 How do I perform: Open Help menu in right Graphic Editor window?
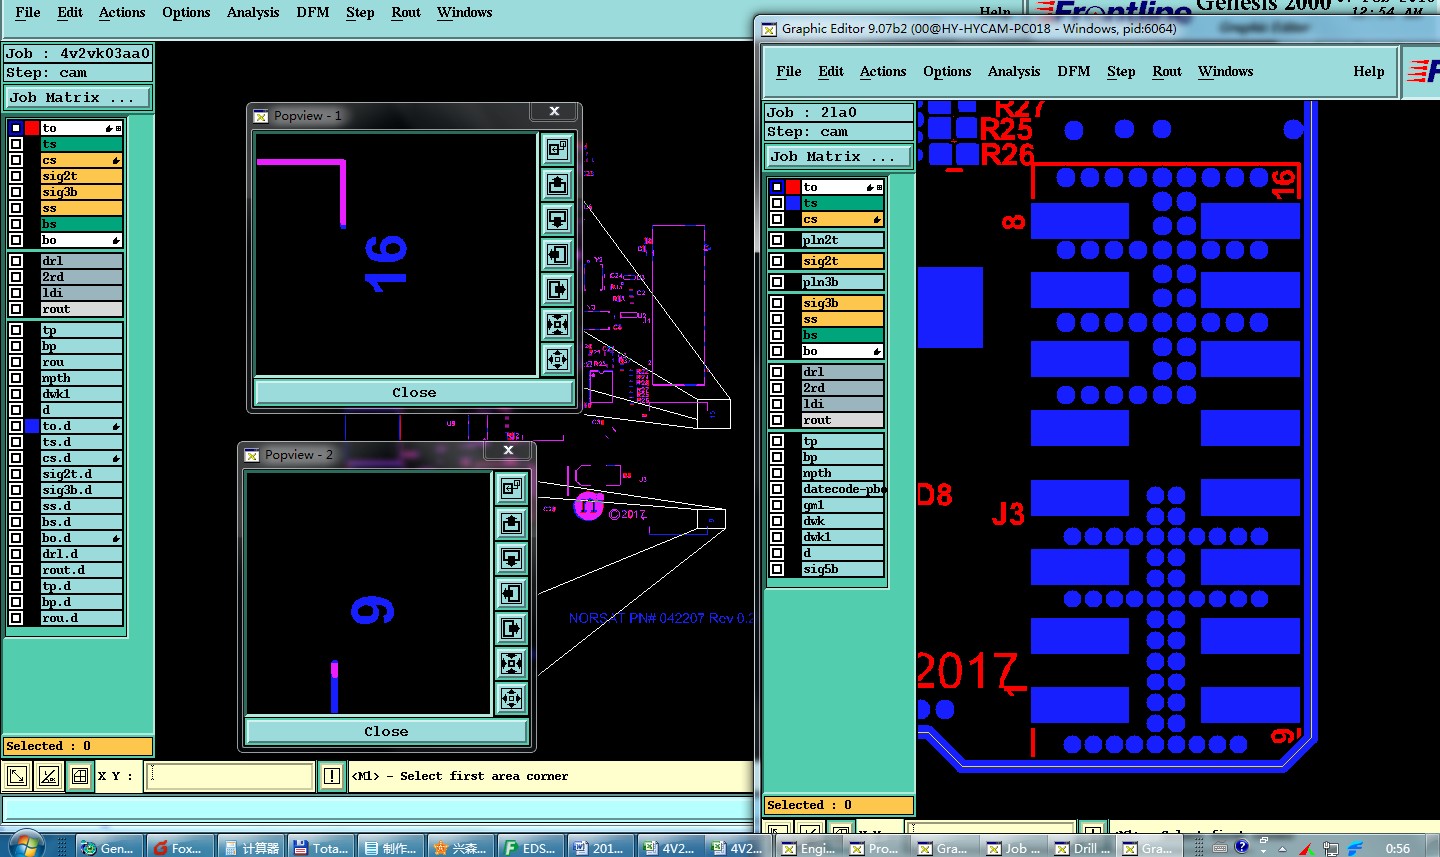1369,72
